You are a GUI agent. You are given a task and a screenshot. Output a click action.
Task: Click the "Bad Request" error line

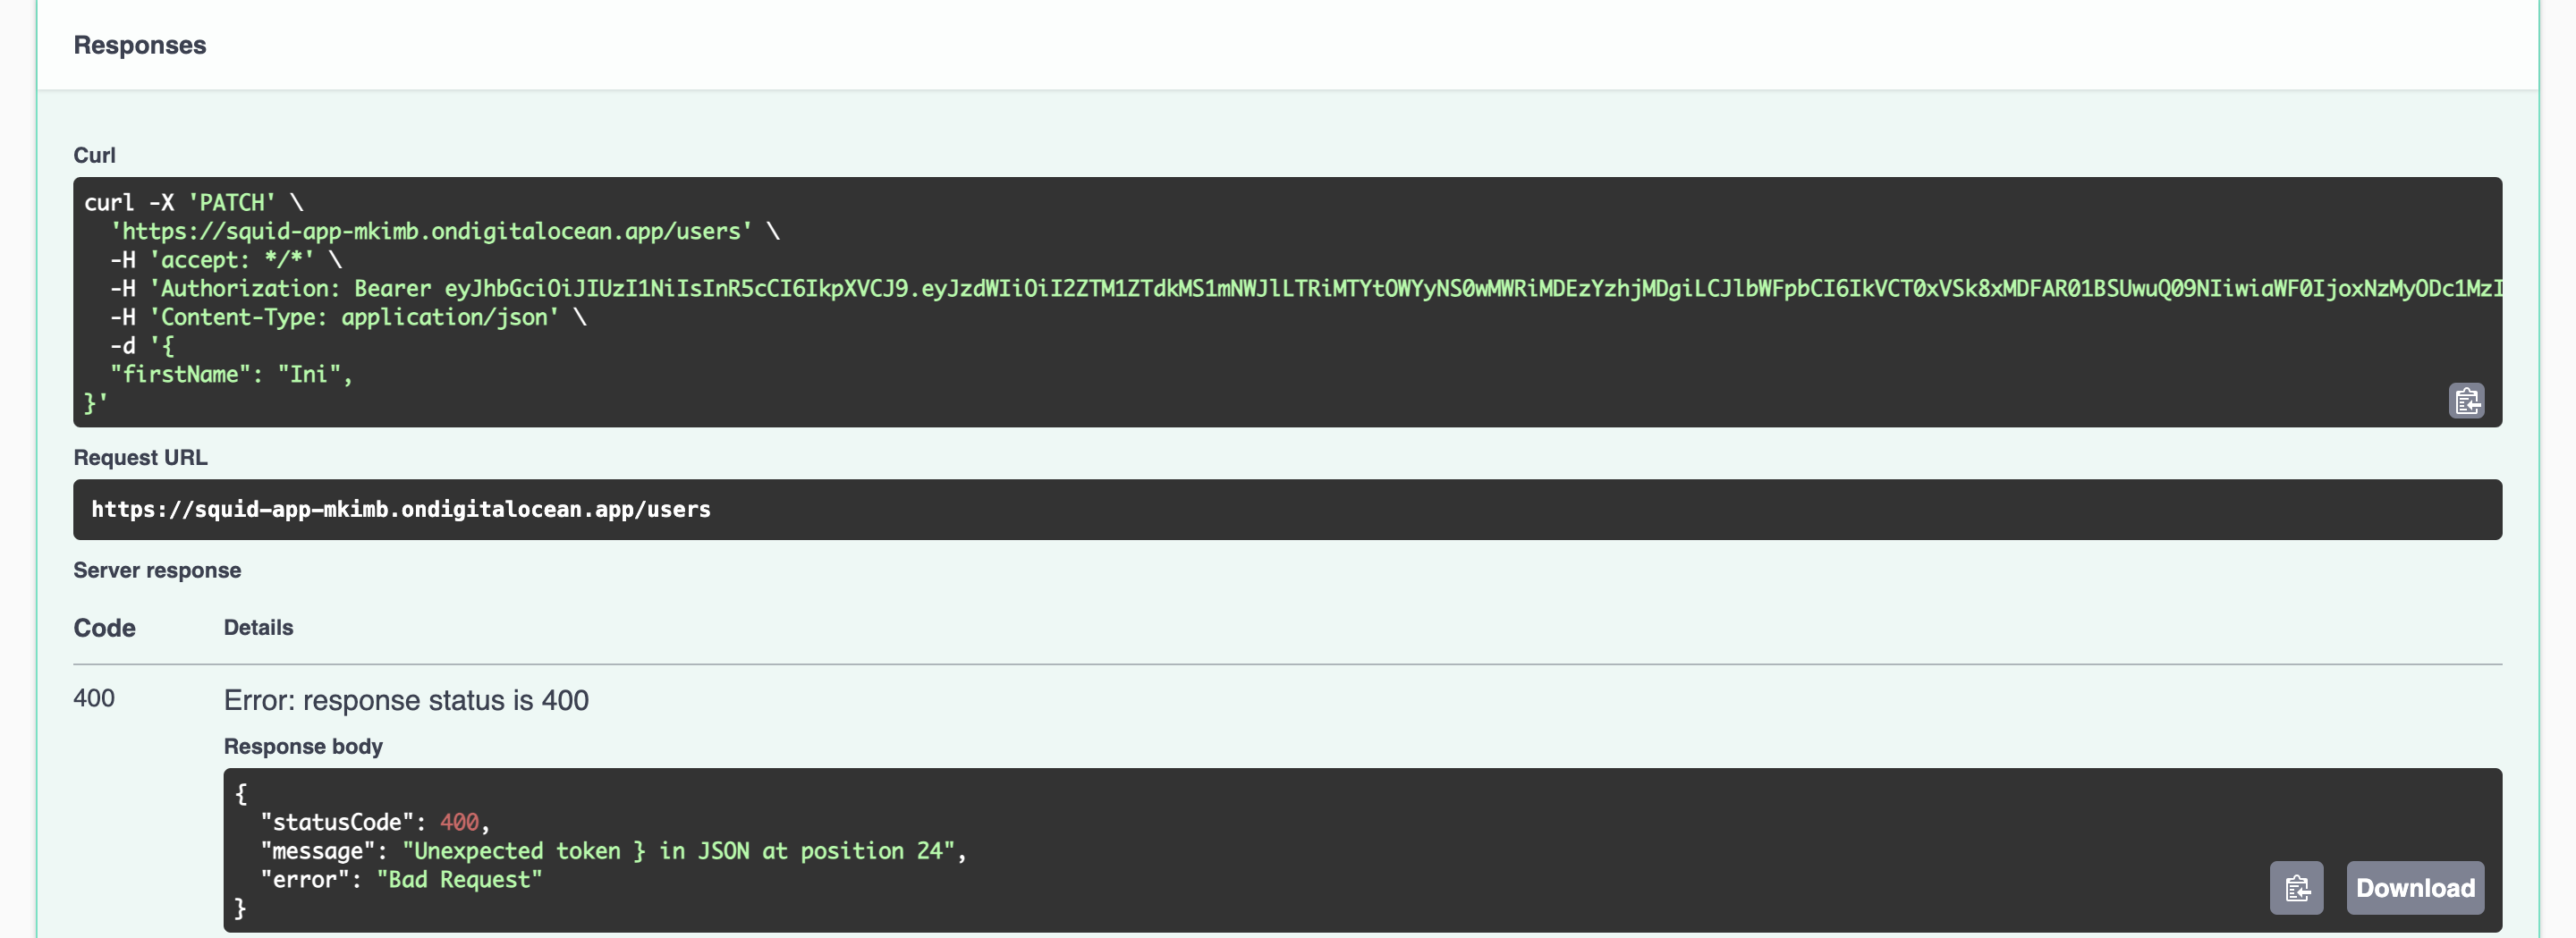pos(401,880)
